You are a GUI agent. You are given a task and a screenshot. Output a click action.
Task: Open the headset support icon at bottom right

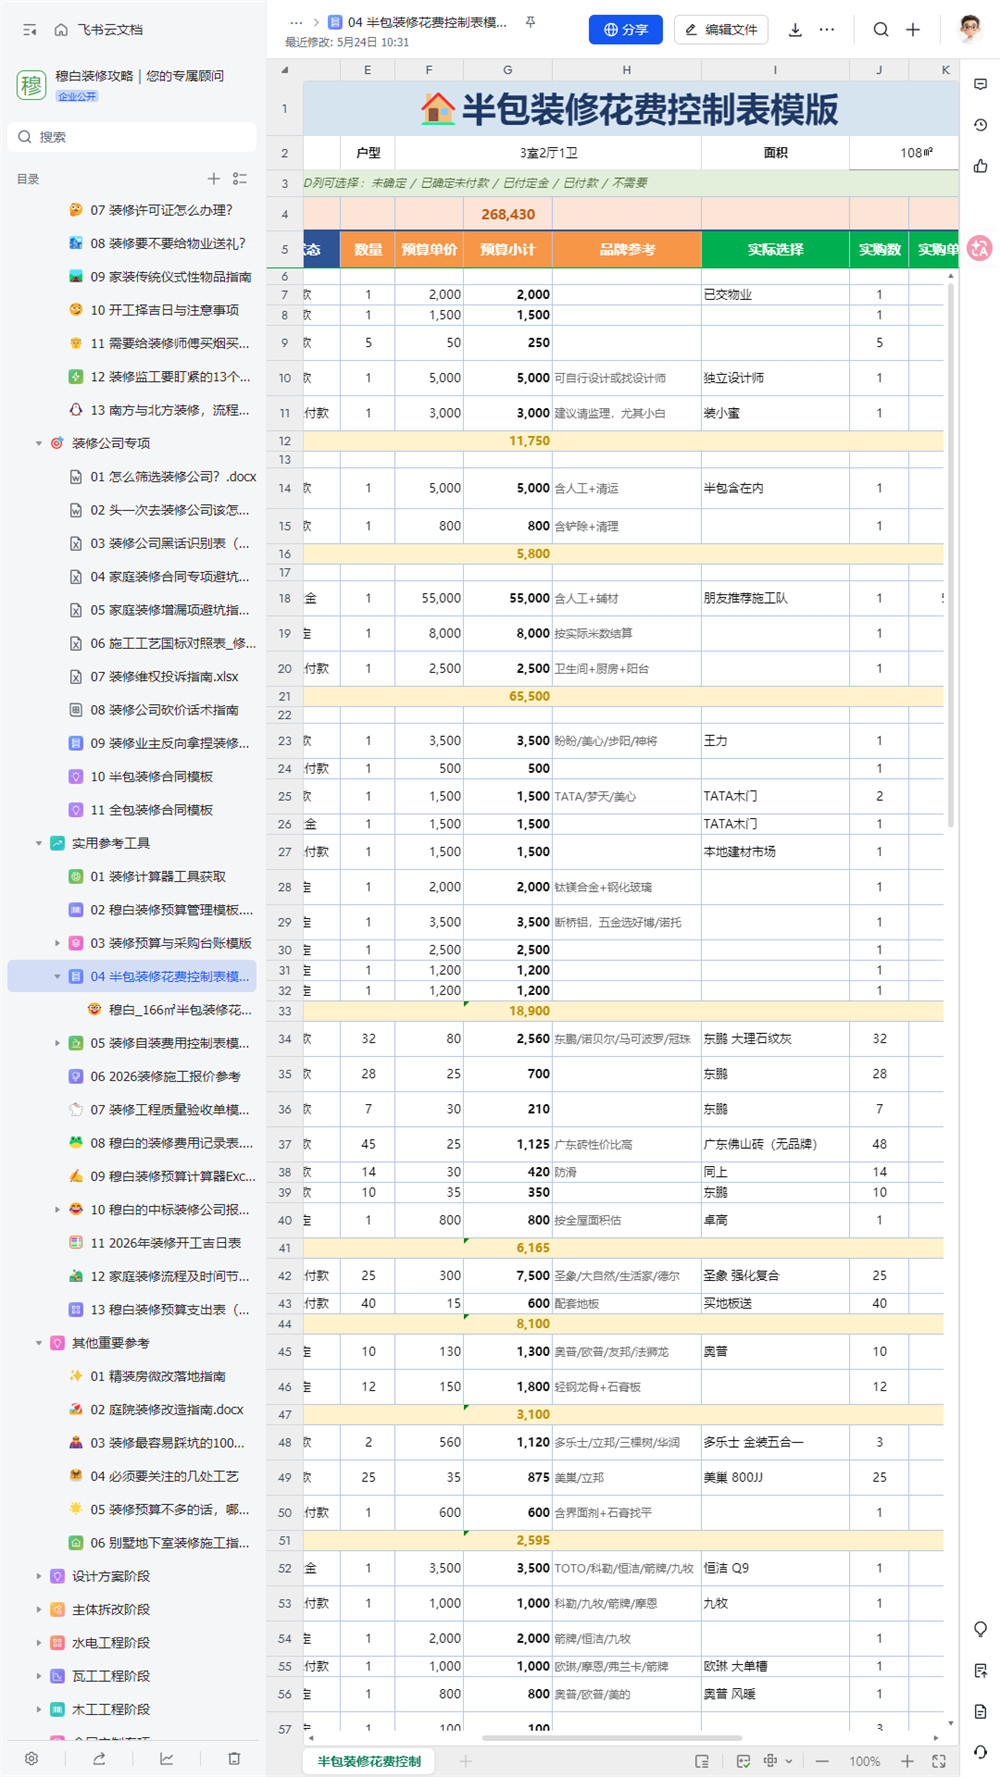[x=980, y=1752]
